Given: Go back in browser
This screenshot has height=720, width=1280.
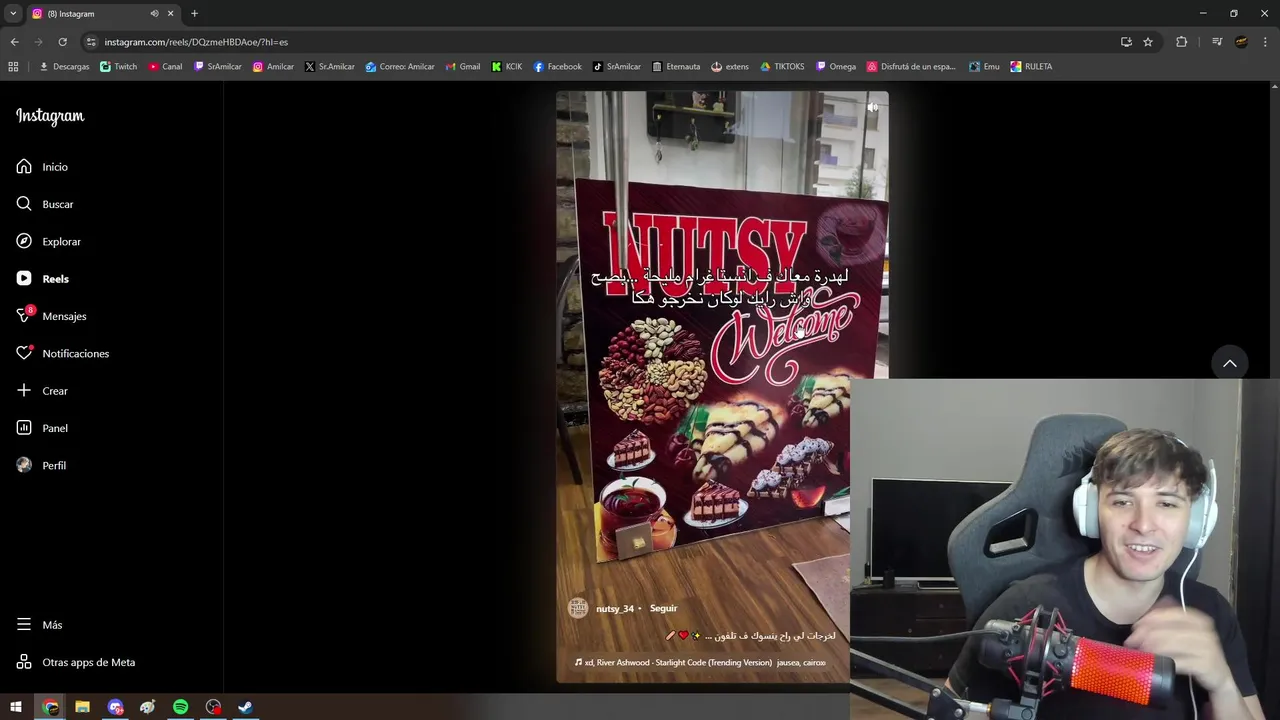Looking at the screenshot, I should pyautogui.click(x=14, y=42).
